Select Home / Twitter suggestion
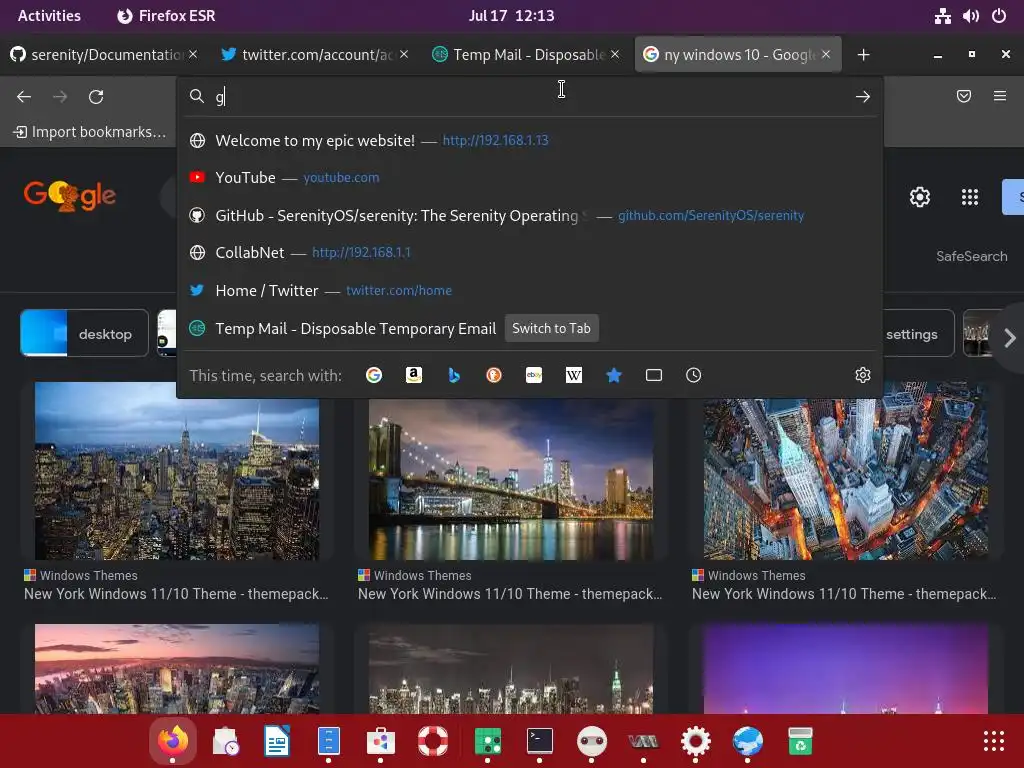The height and width of the screenshot is (768, 1024). (x=530, y=291)
